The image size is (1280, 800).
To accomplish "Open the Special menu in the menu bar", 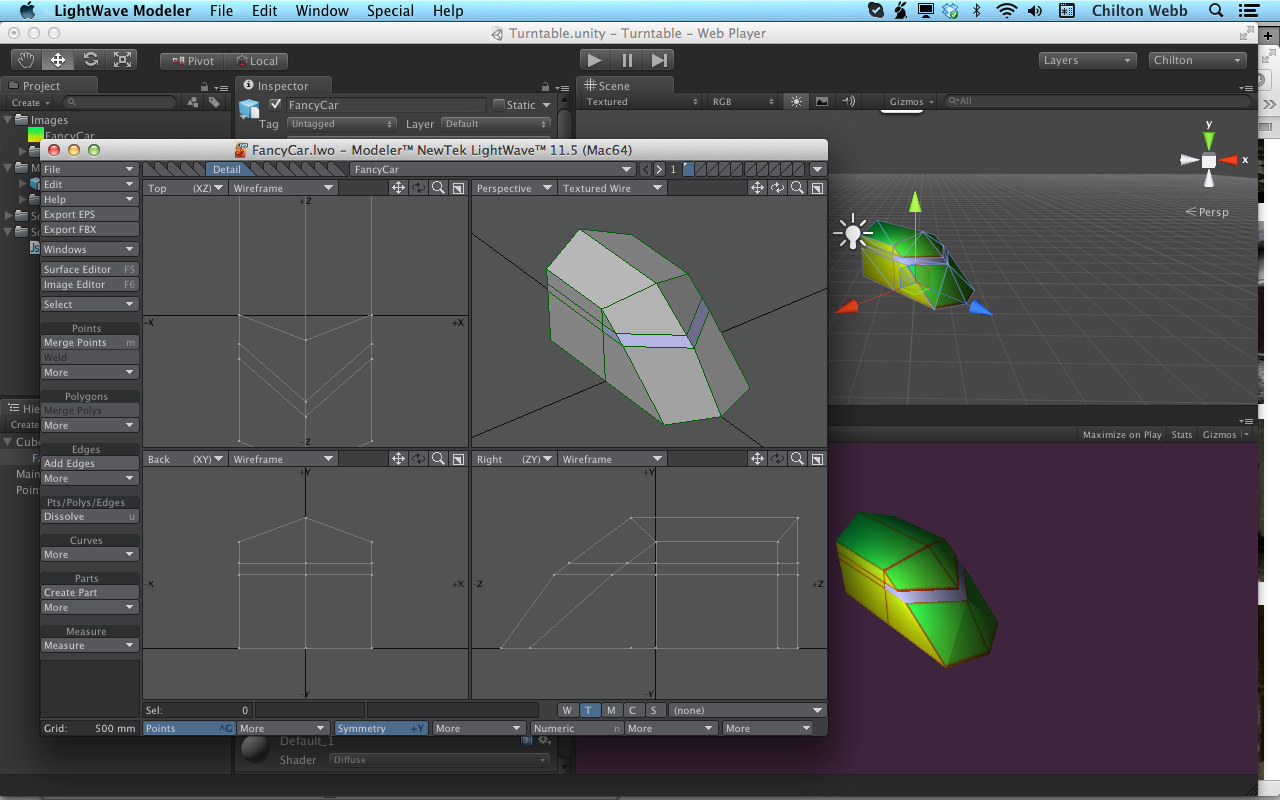I will [390, 11].
